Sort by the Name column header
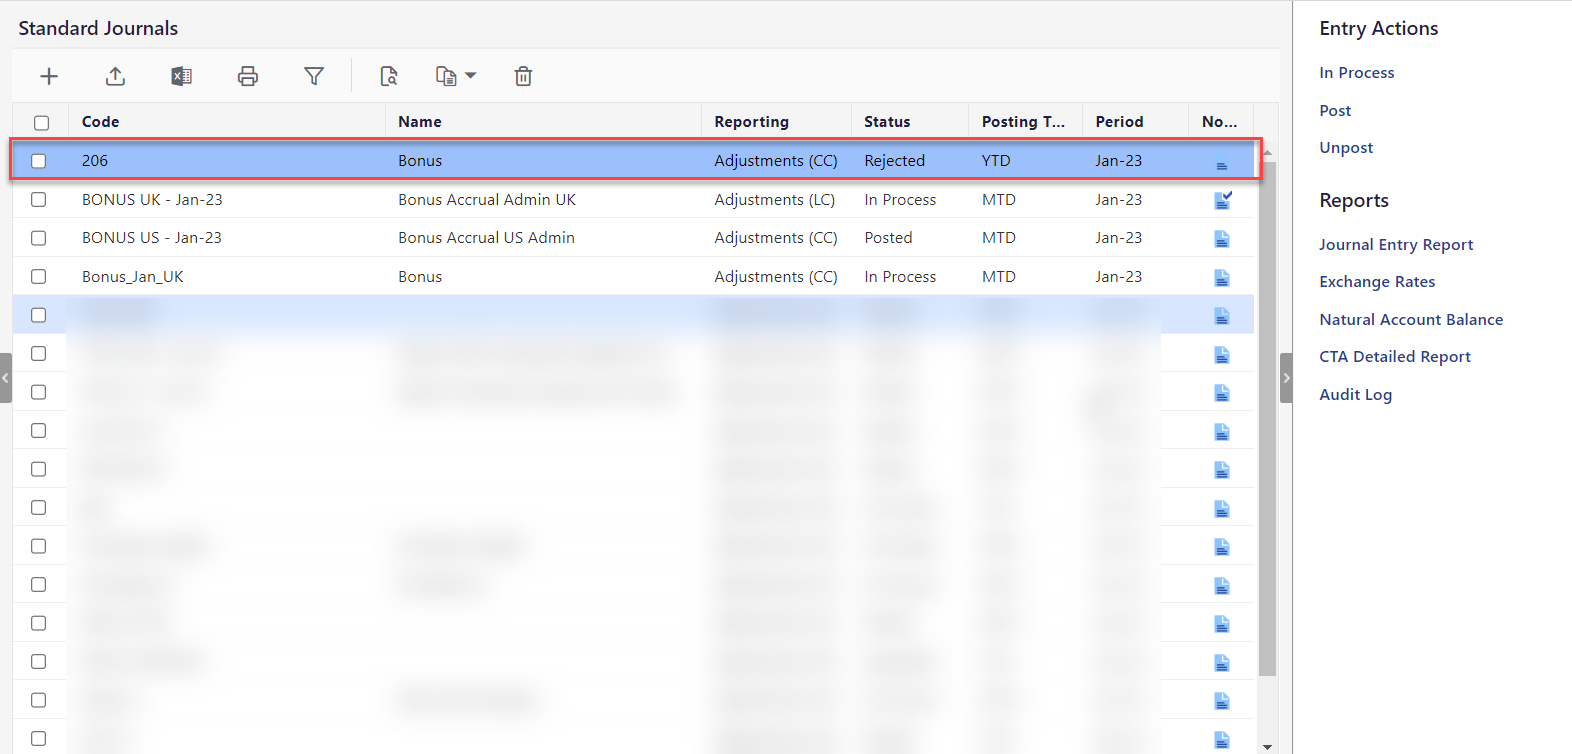The height and width of the screenshot is (754, 1572). (543, 121)
